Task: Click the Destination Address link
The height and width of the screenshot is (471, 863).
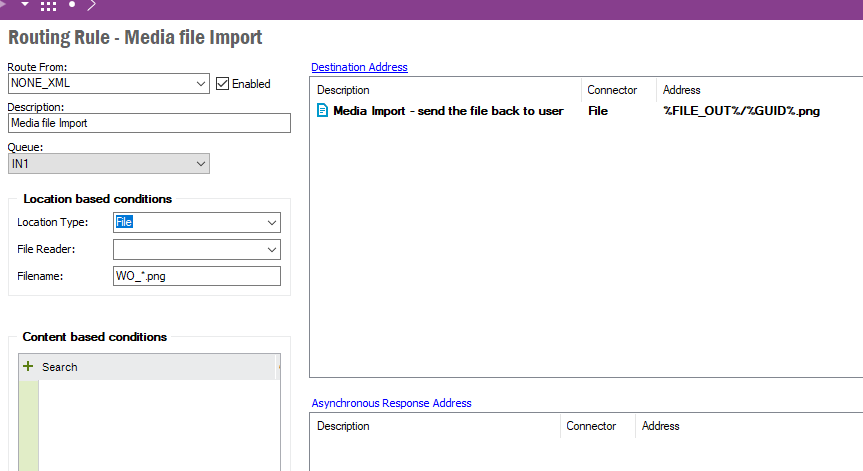Action: click(x=359, y=67)
